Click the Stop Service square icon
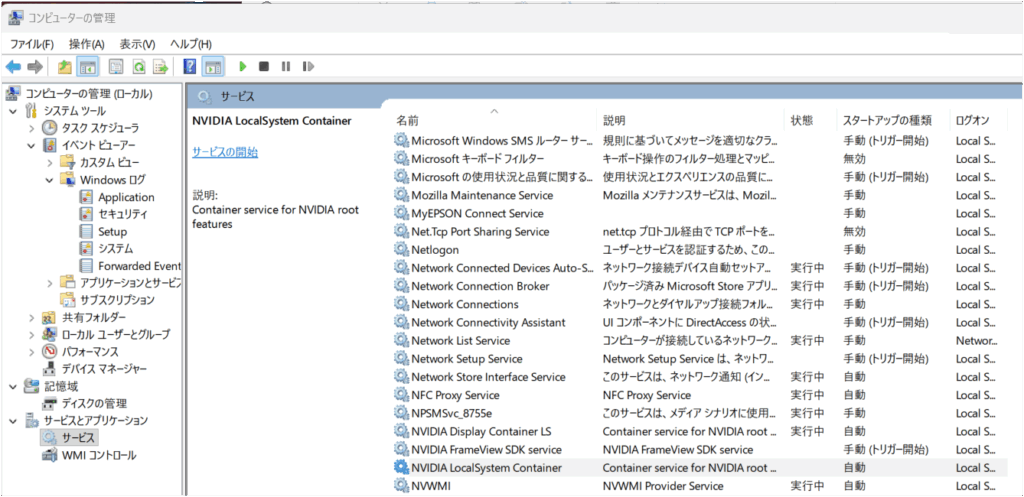Viewport: 1024px width, 497px height. [264, 67]
